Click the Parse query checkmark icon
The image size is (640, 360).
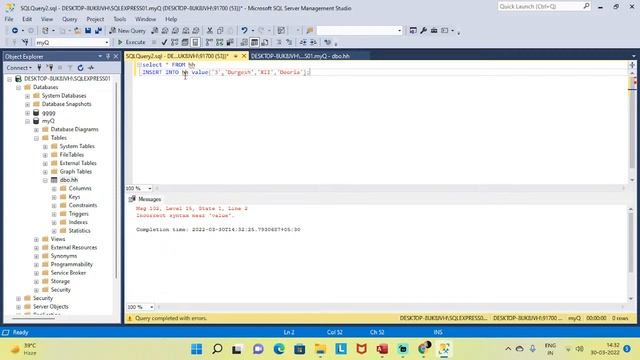coord(164,42)
